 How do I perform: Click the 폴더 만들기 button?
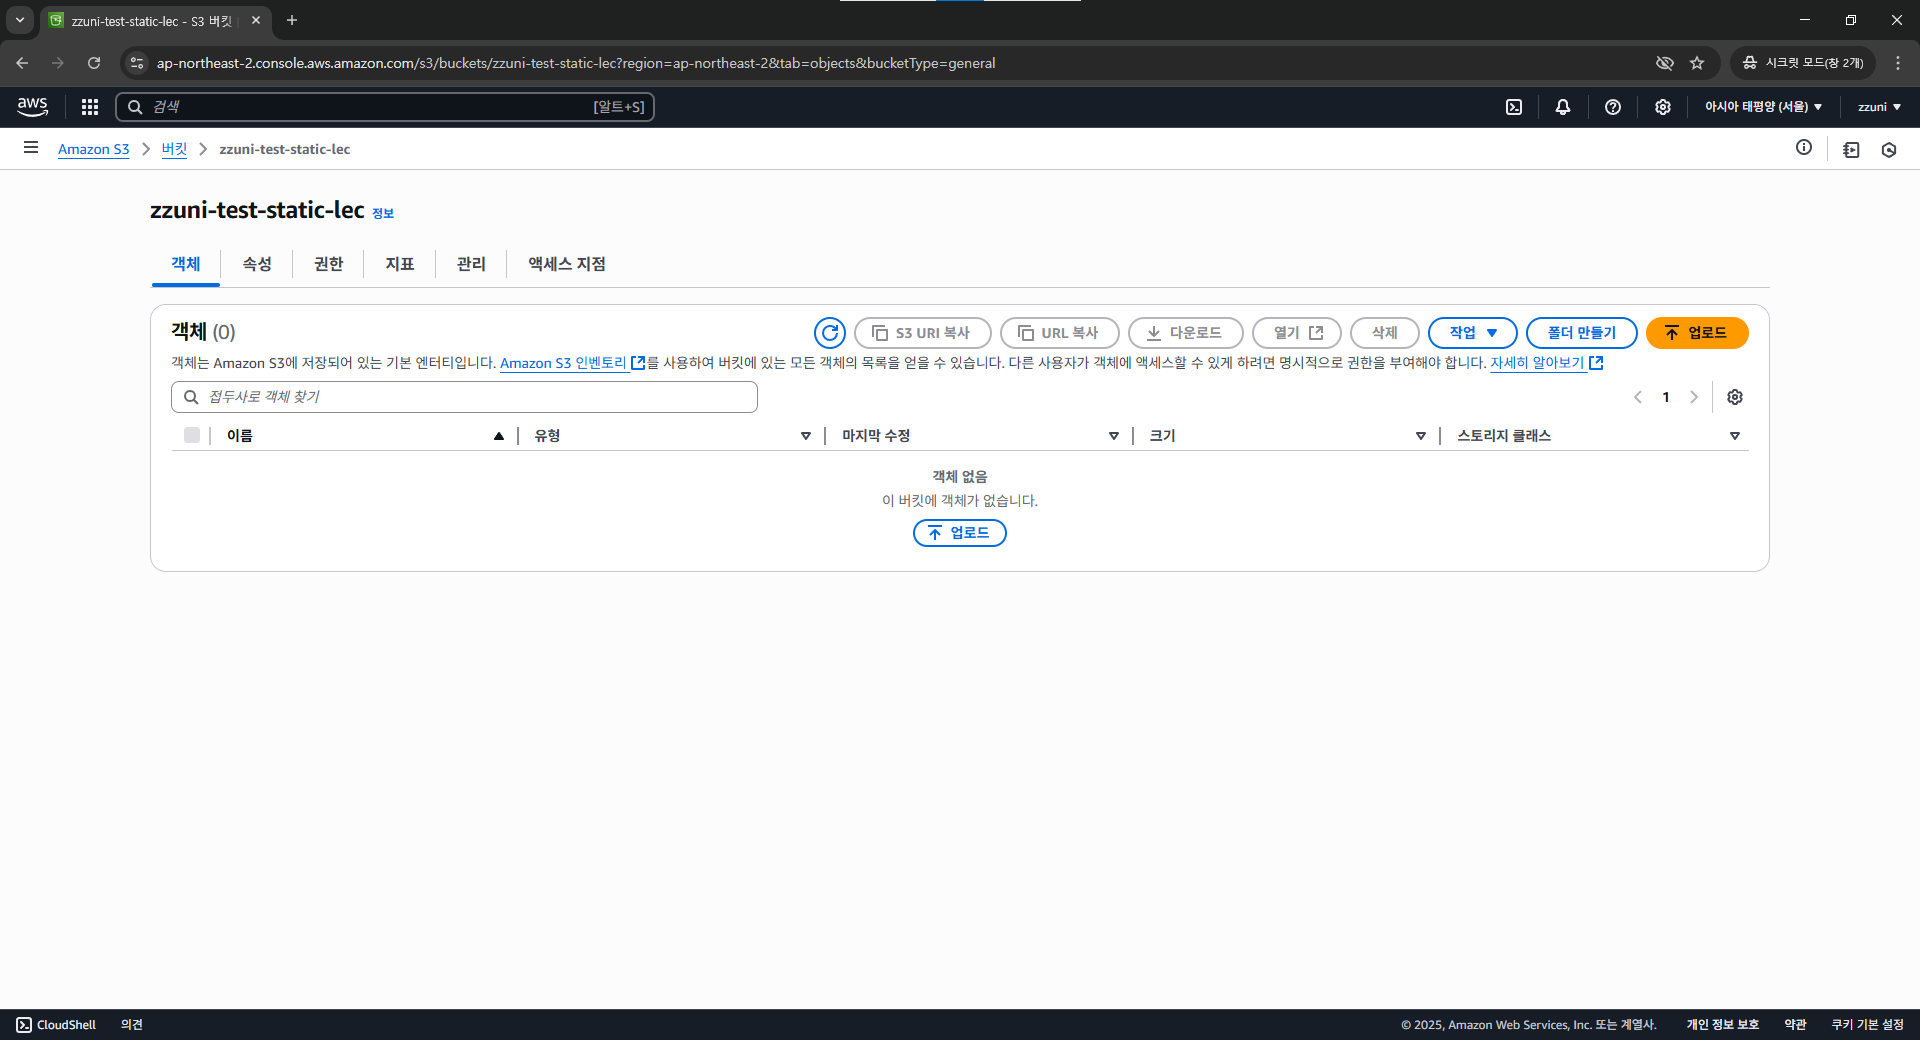coord(1581,333)
